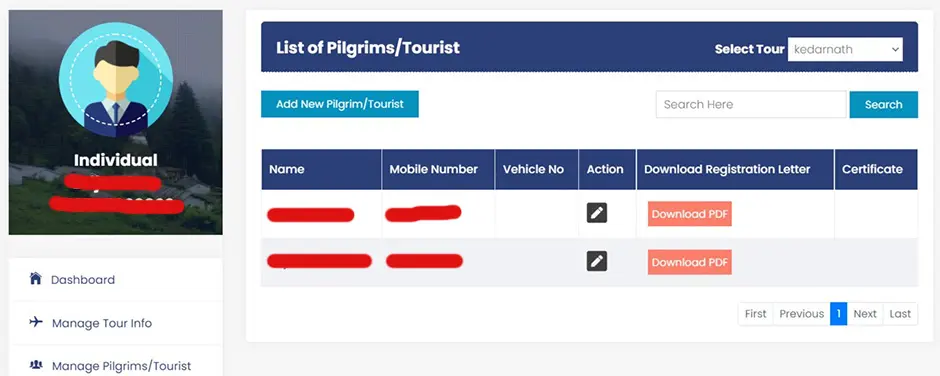Click the edit pencil icon in first row
The height and width of the screenshot is (376, 940).
pyautogui.click(x=596, y=213)
